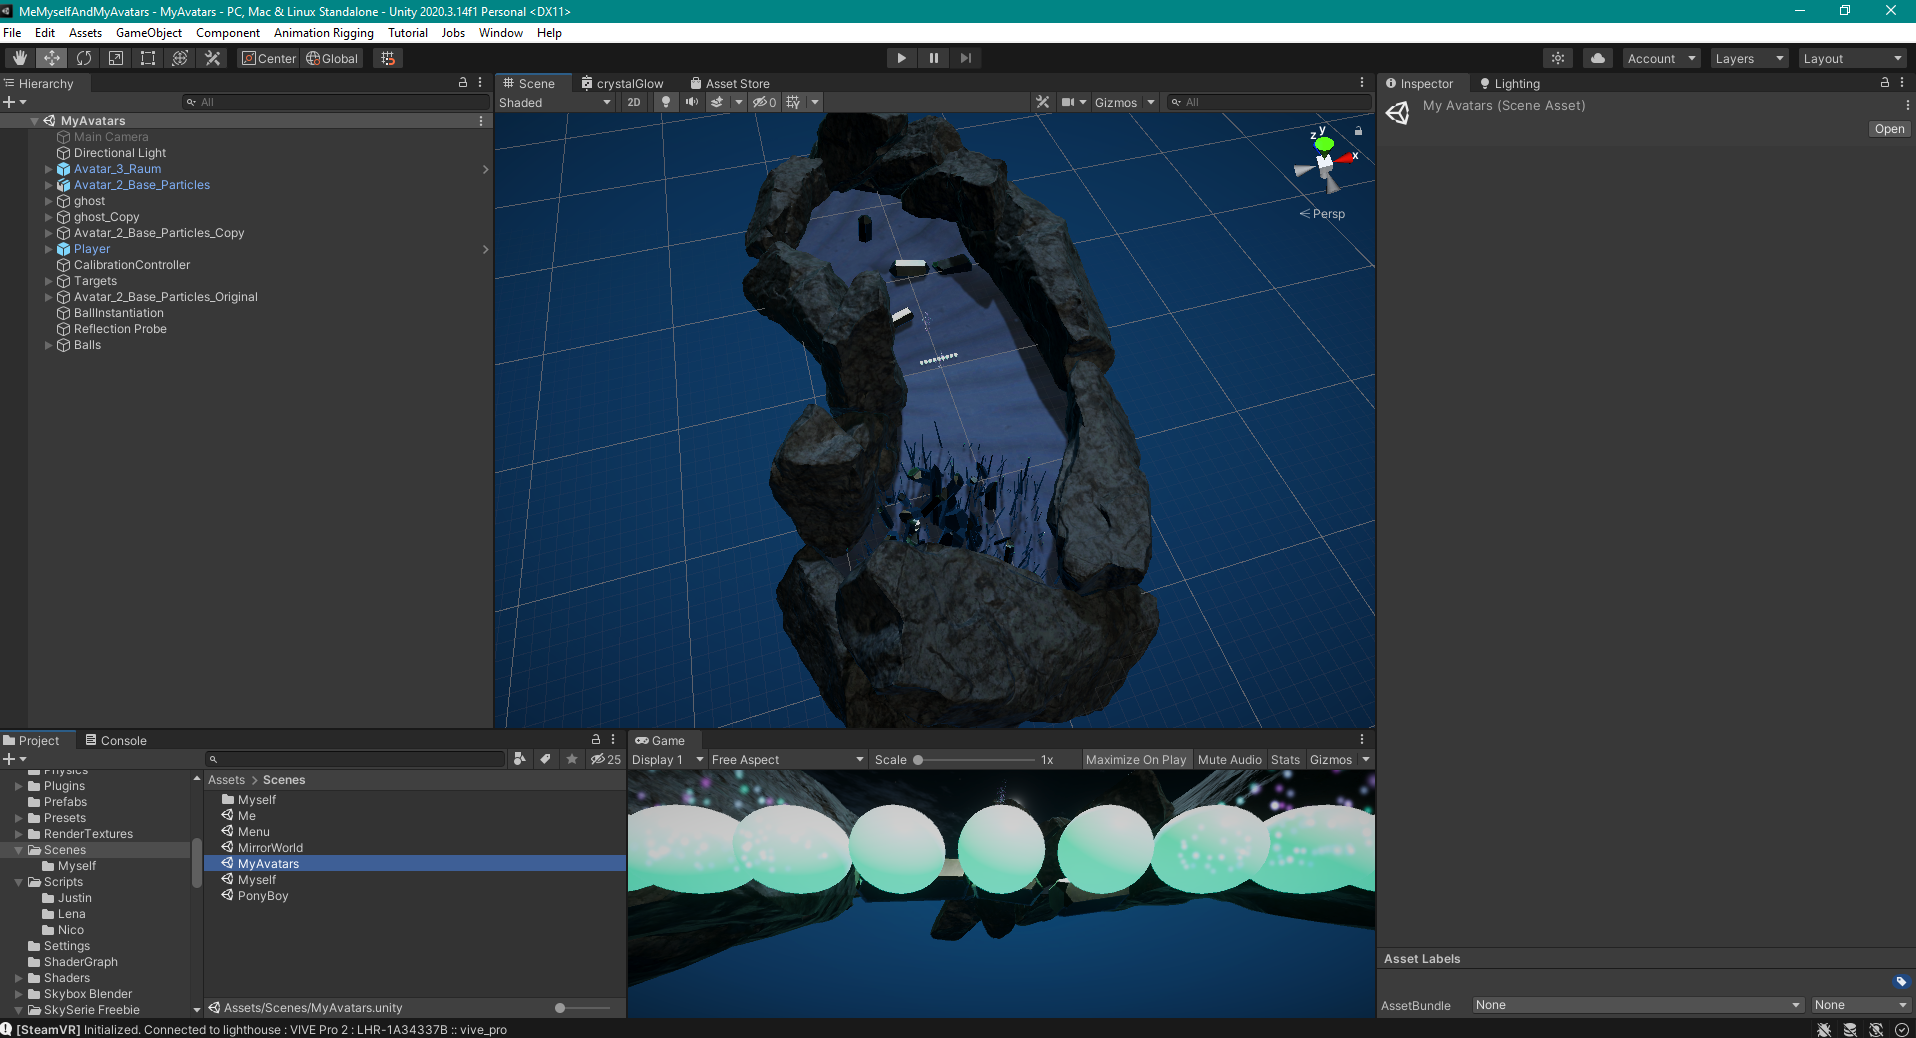Toggle the 2D scene view mode

[633, 102]
